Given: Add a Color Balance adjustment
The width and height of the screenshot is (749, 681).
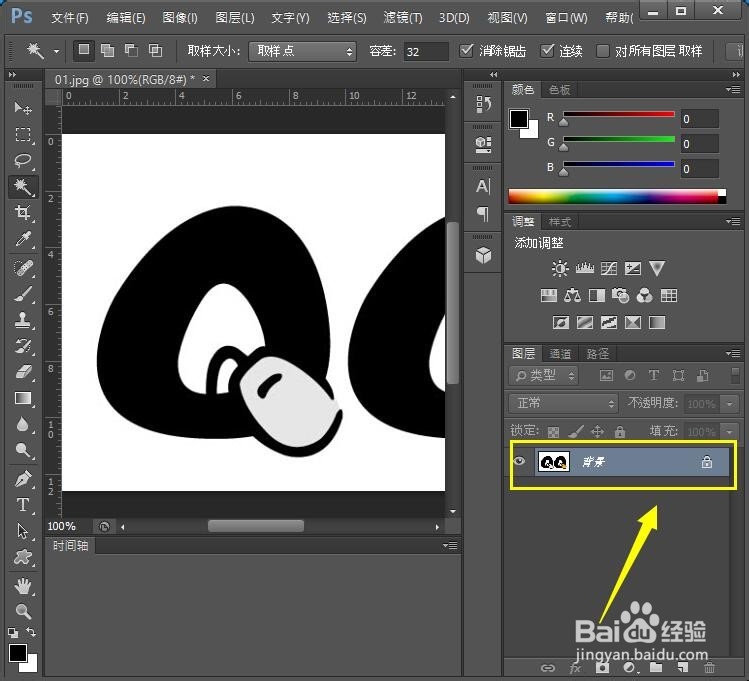Looking at the screenshot, I should (572, 296).
